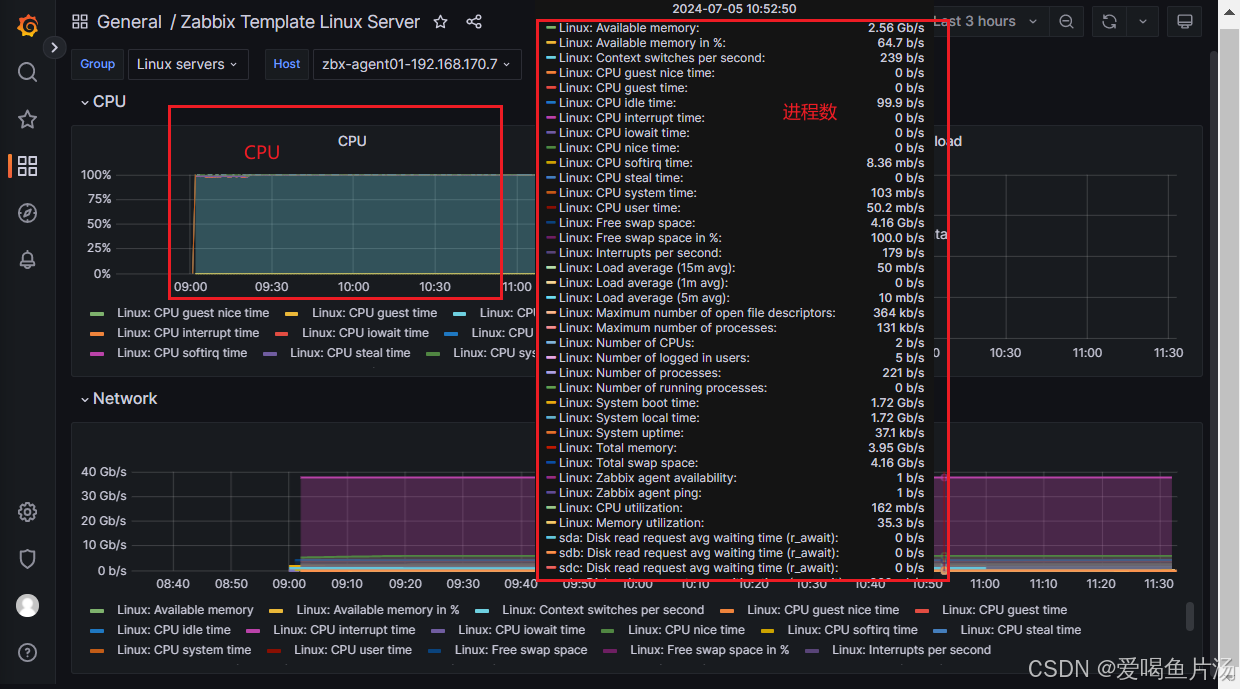Viewport: 1240px width, 689px height.
Task: Open starred dashboards from the sidebar
Action: [x=28, y=119]
